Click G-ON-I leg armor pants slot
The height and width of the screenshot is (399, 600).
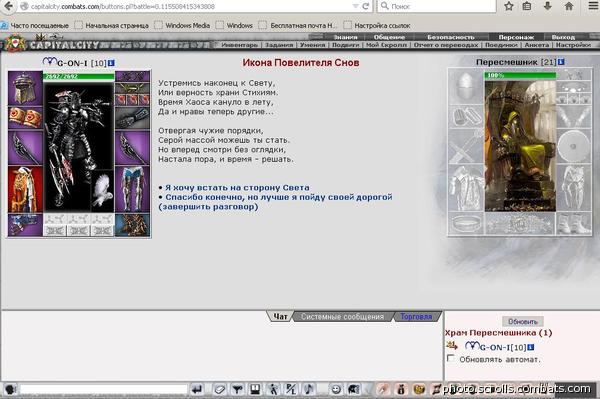pos(132,190)
